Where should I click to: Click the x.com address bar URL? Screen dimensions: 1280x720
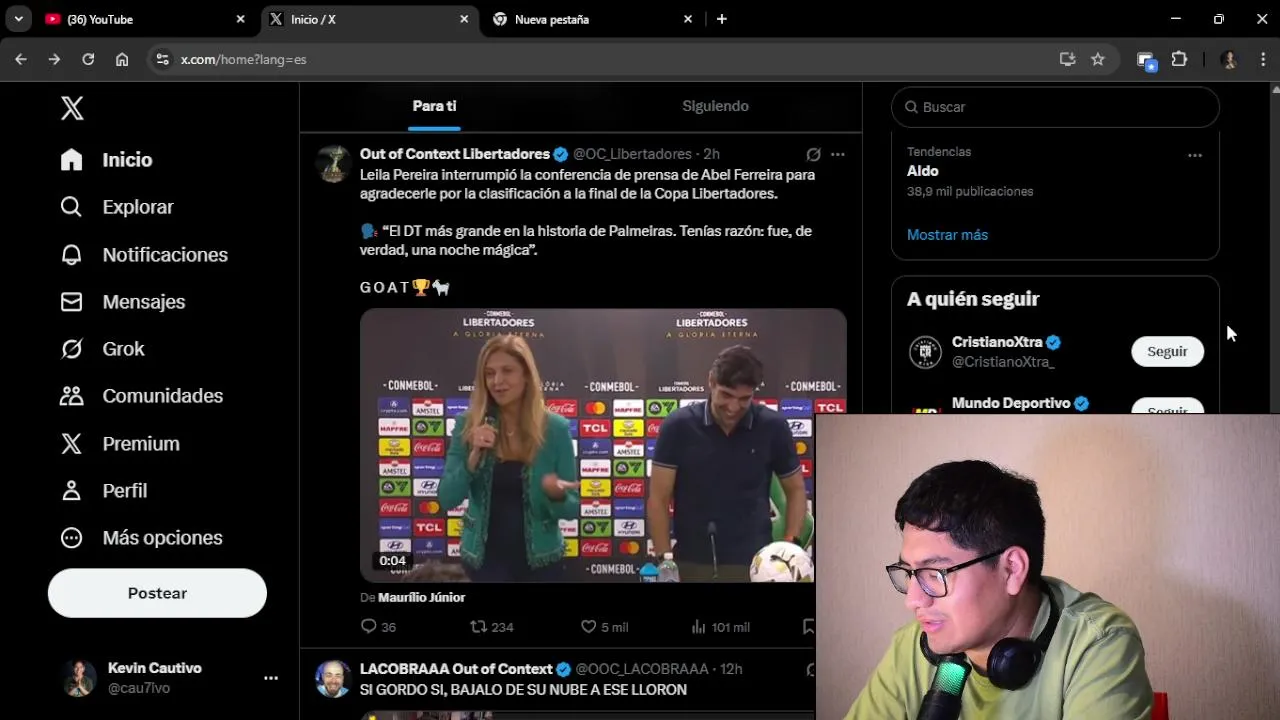point(243,60)
